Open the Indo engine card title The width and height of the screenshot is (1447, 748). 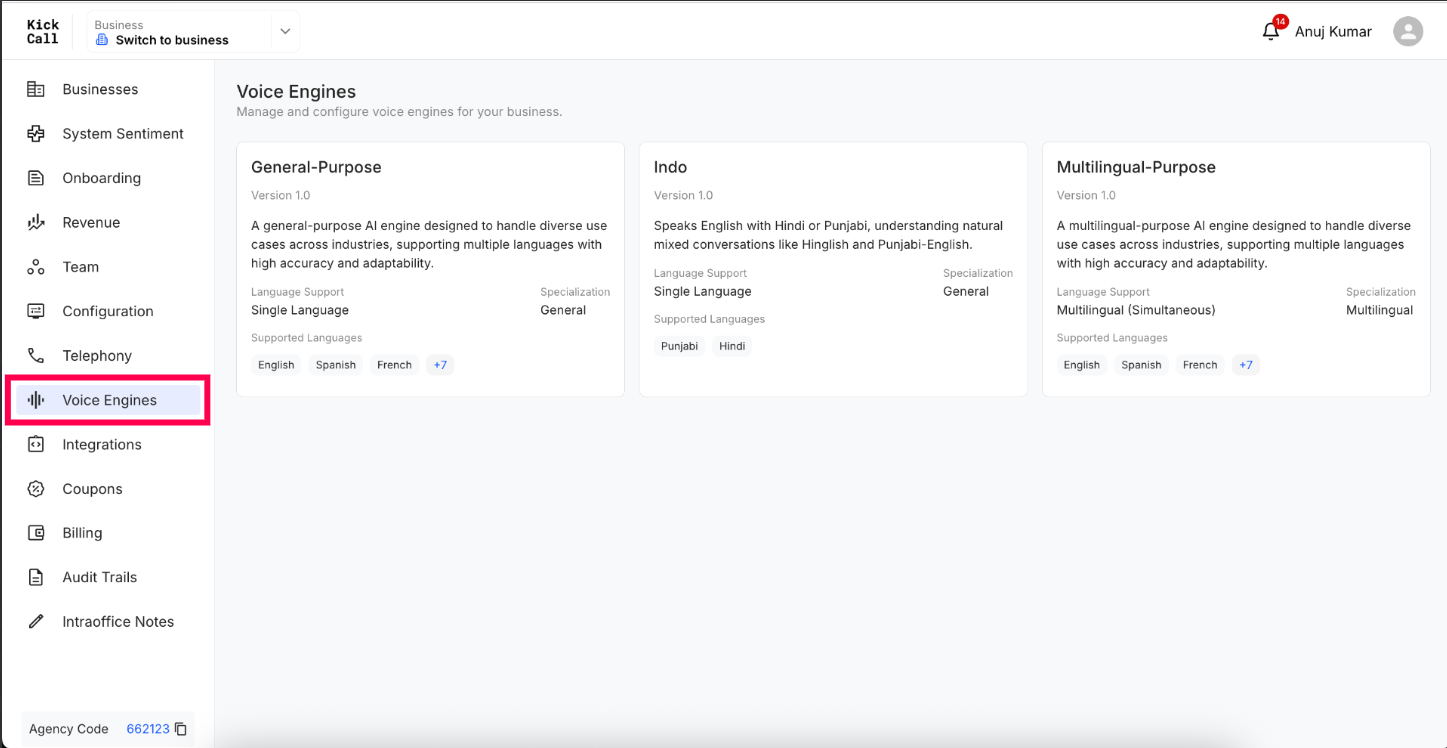pos(671,167)
